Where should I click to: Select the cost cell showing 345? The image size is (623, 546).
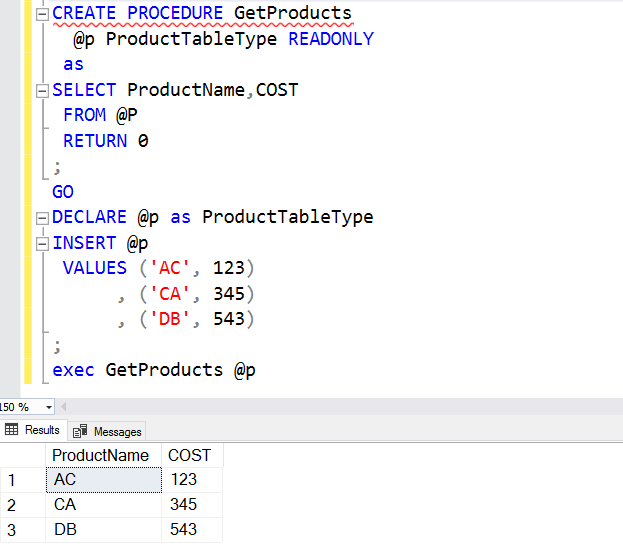point(190,505)
